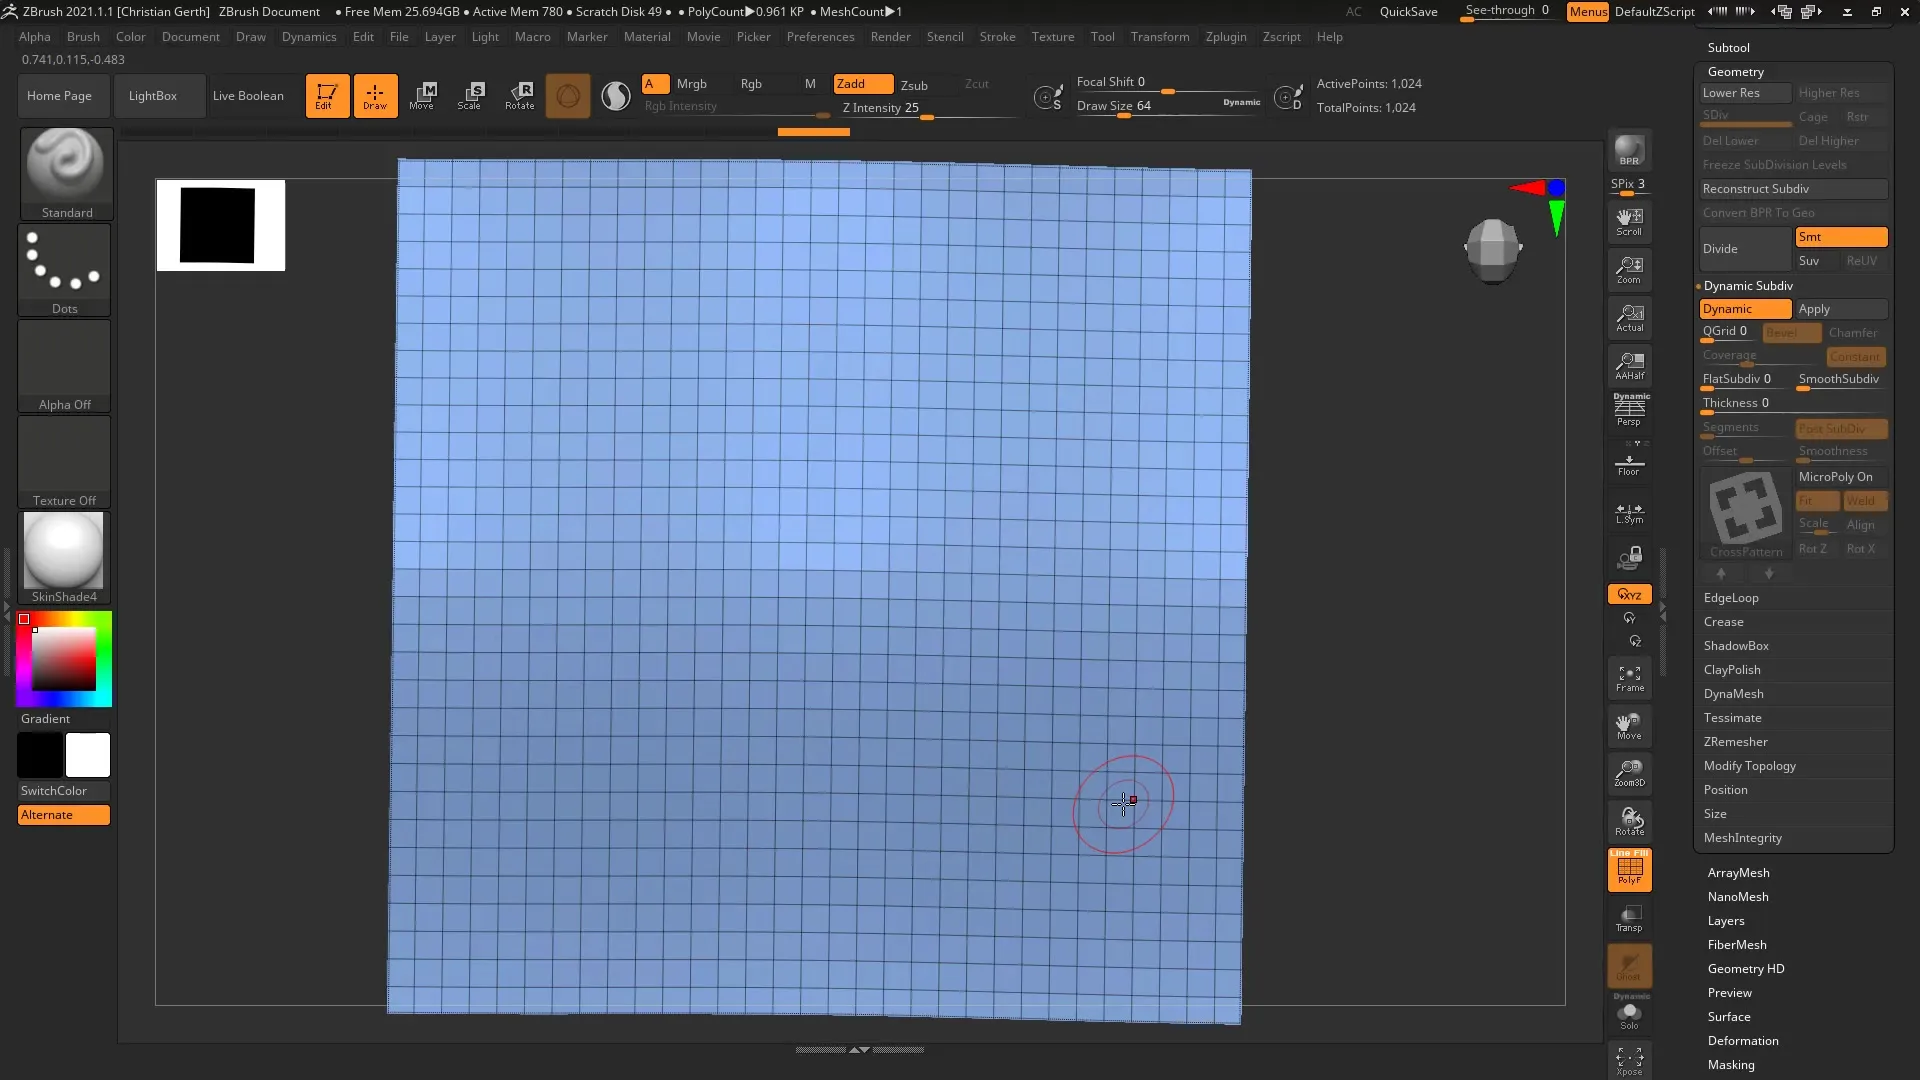Click the AAHalf zoom icon
1920x1080 pixels.
[1629, 365]
